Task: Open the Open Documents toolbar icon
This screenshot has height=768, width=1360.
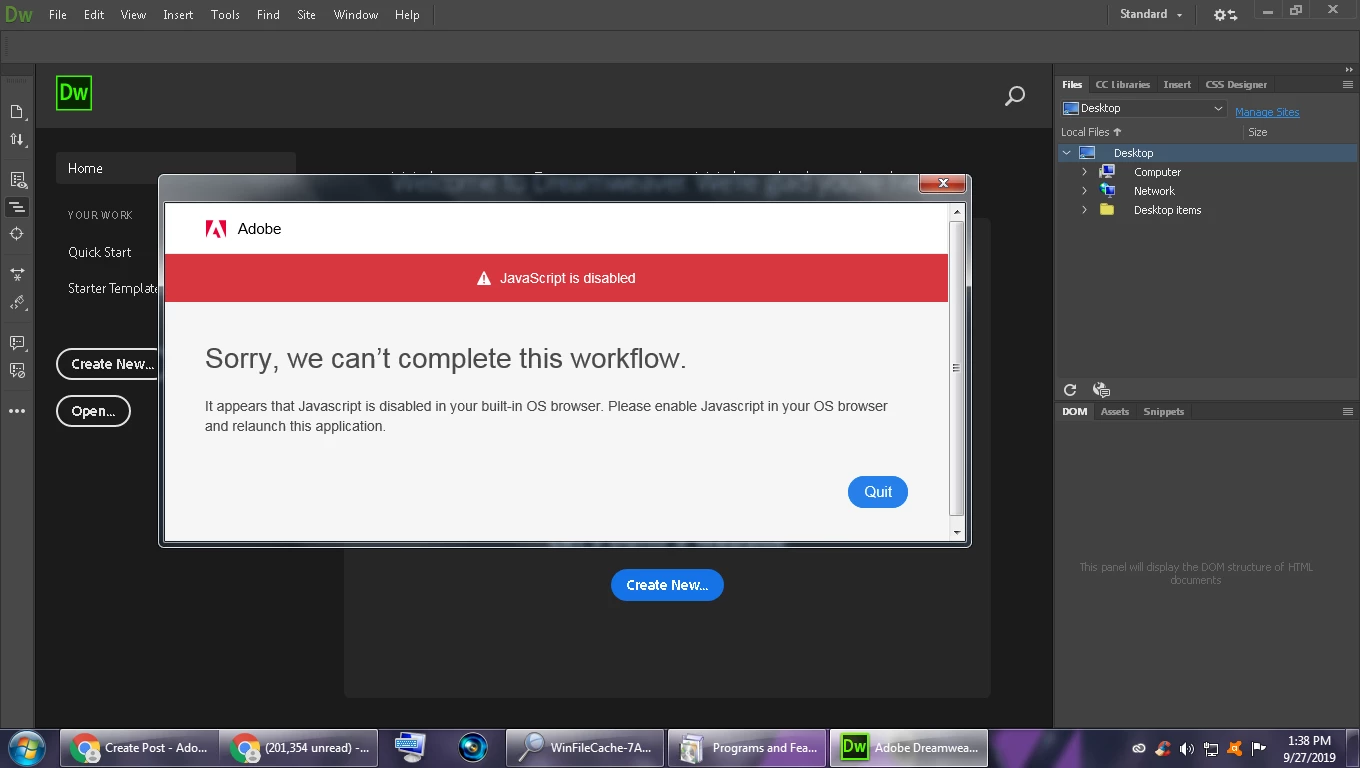Action: (17, 112)
